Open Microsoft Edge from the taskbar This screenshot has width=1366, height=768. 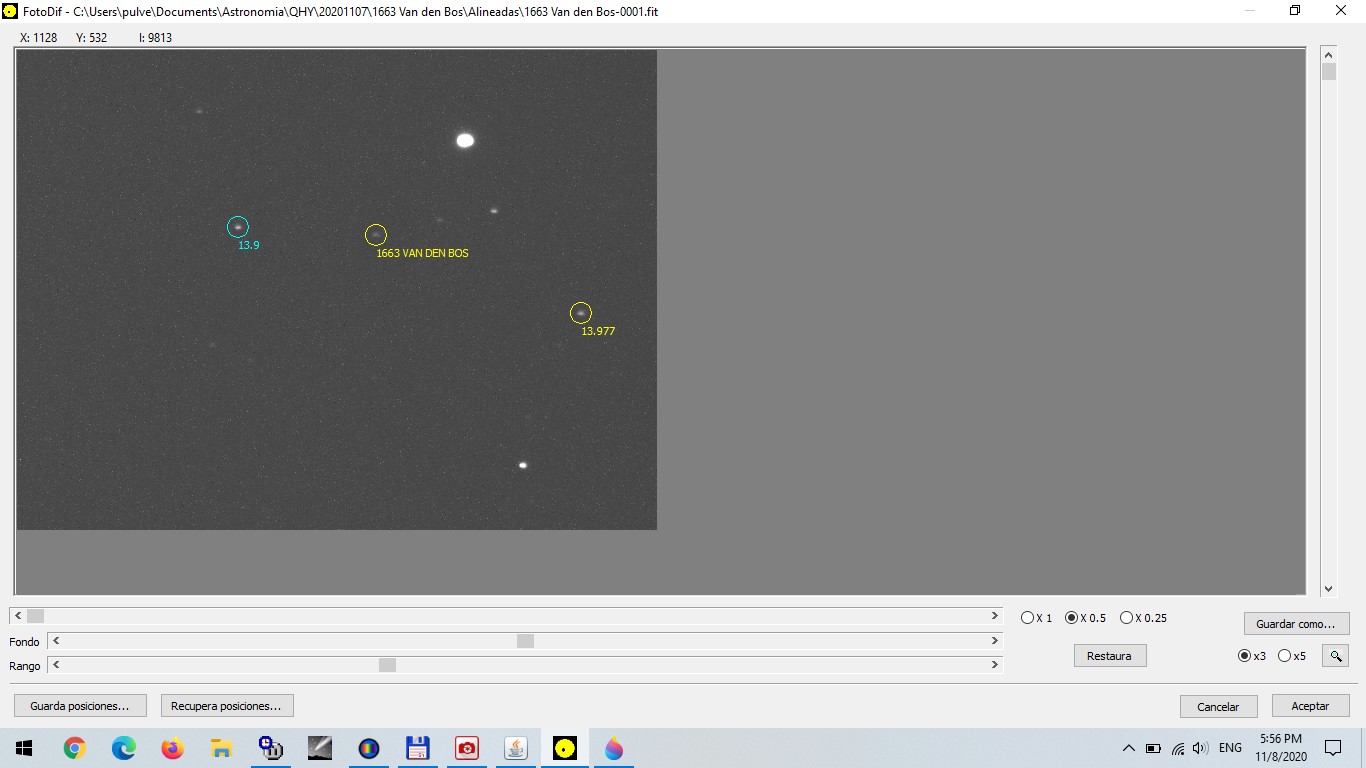124,748
